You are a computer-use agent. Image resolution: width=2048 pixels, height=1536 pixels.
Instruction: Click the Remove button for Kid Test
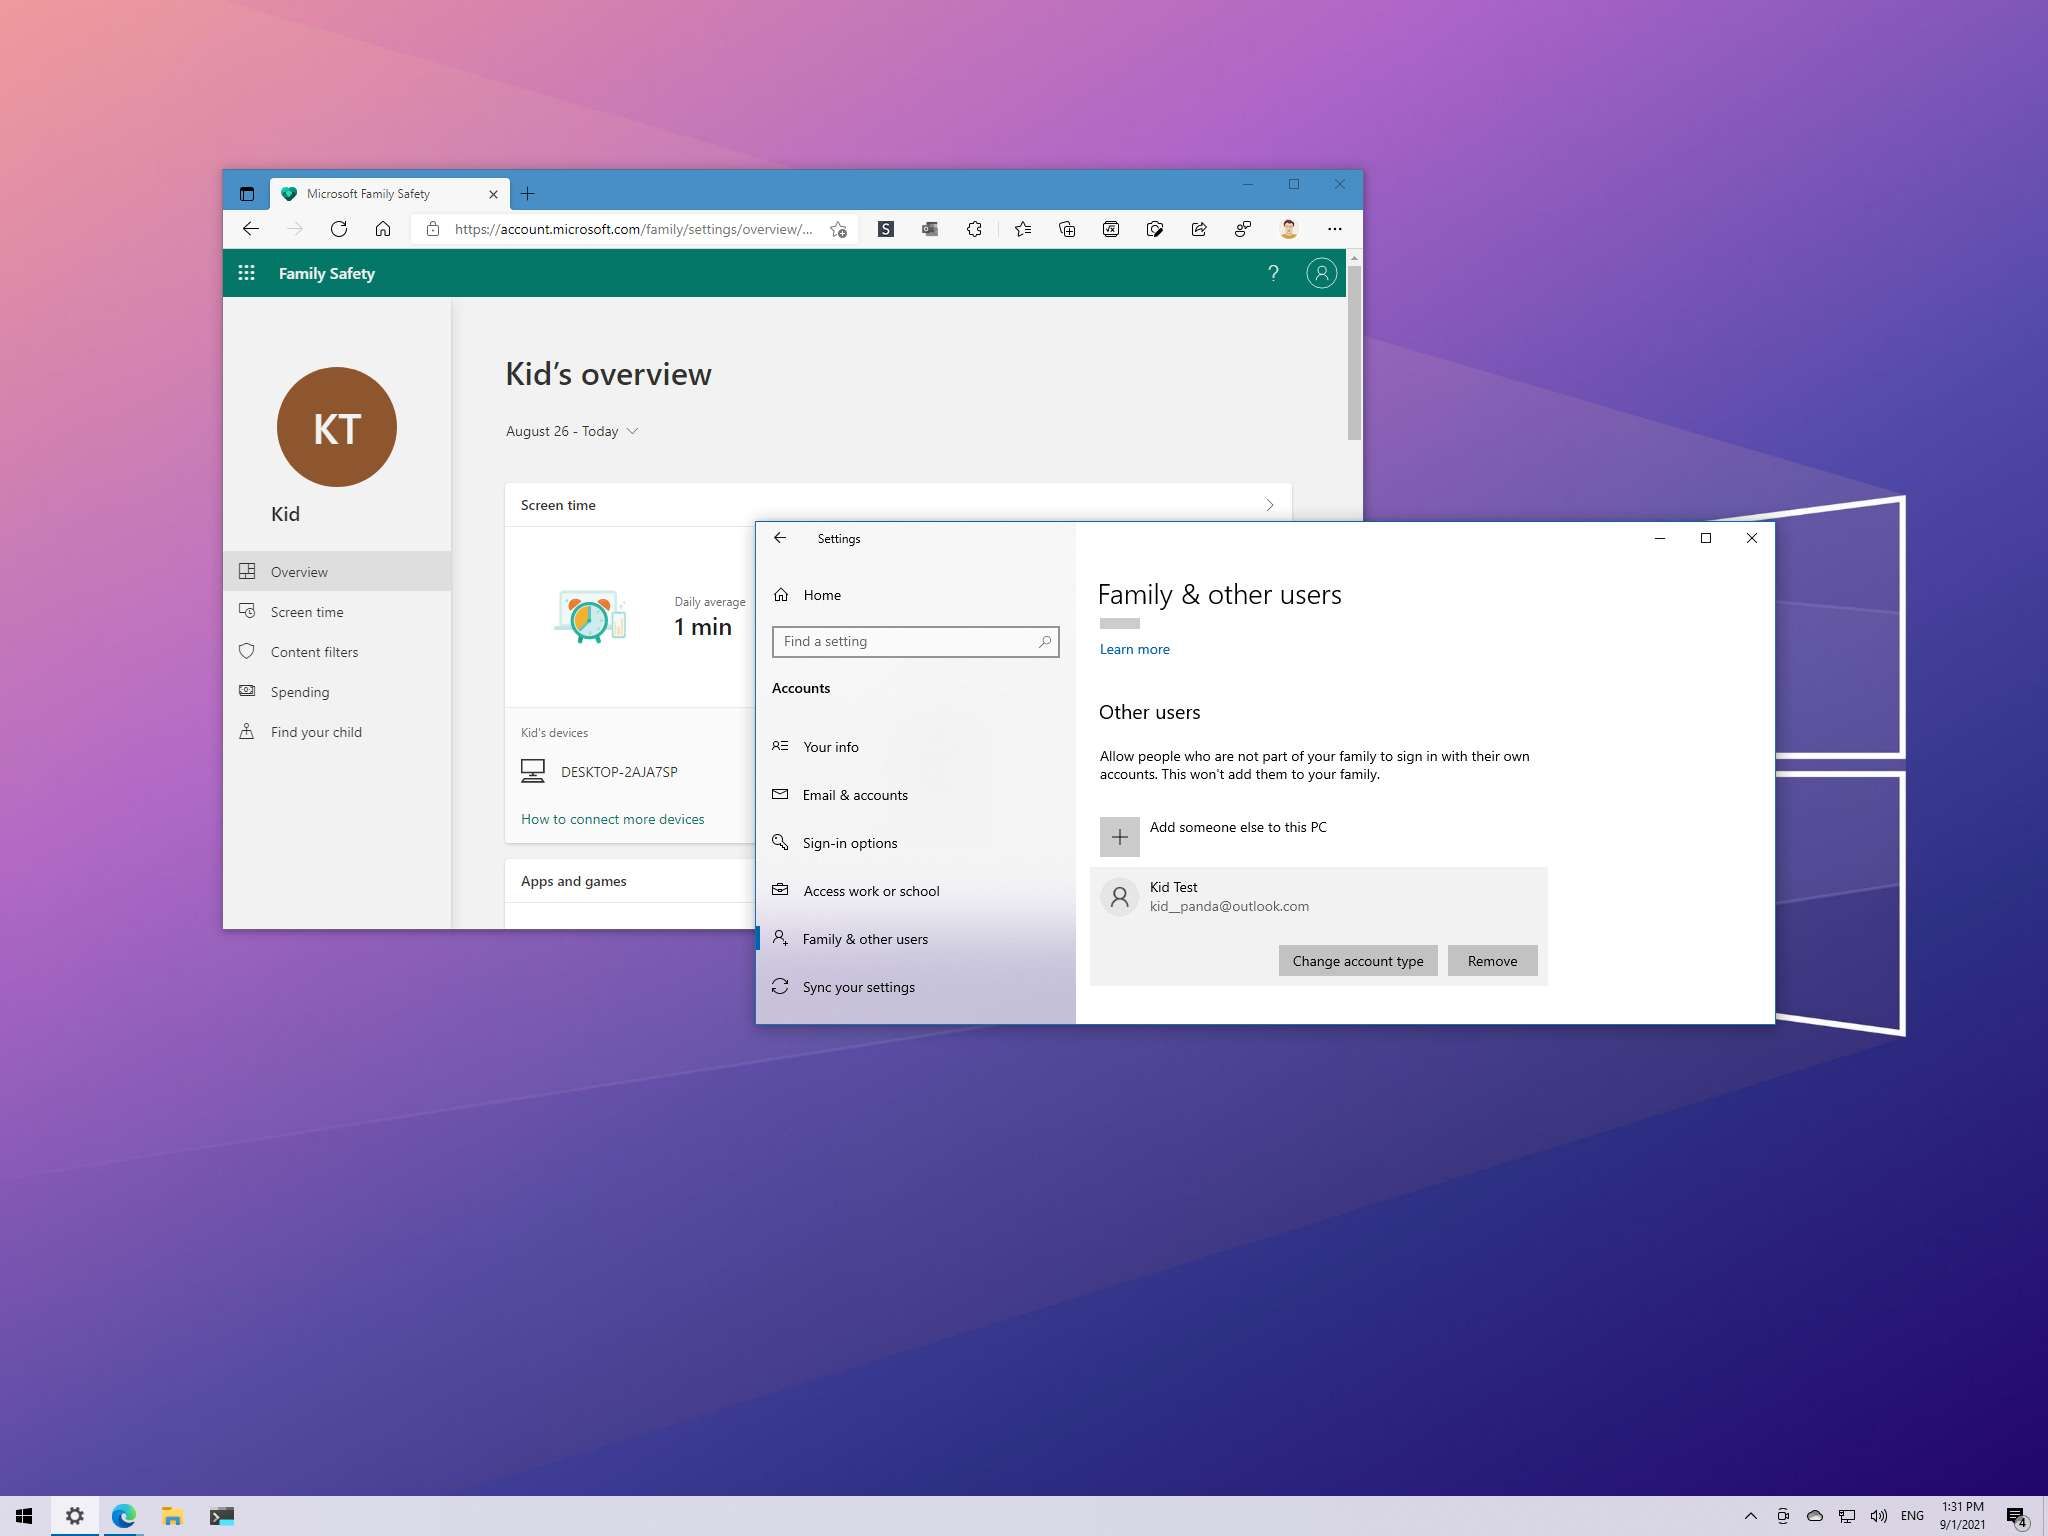(x=1492, y=961)
